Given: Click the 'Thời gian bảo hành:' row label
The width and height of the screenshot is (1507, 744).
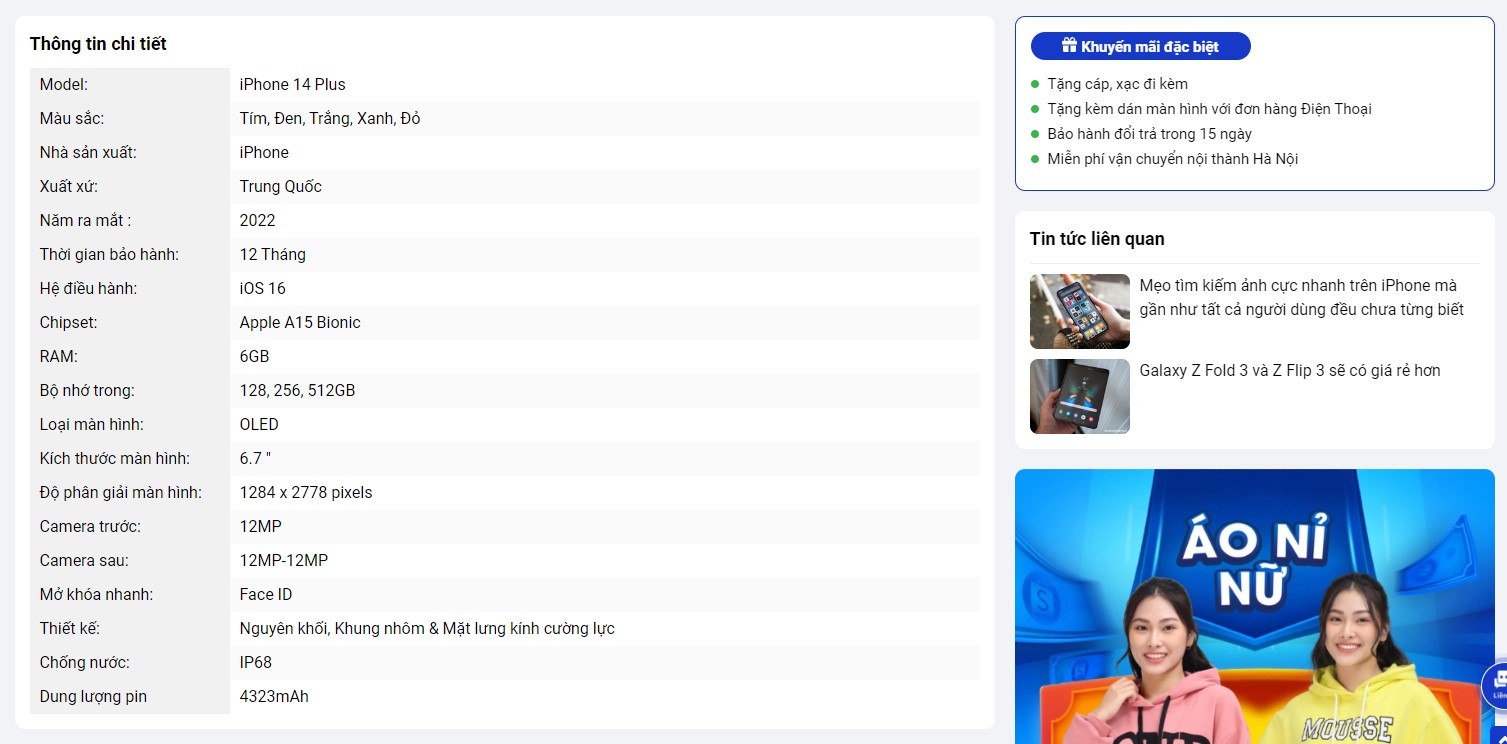Looking at the screenshot, I should click(x=109, y=255).
